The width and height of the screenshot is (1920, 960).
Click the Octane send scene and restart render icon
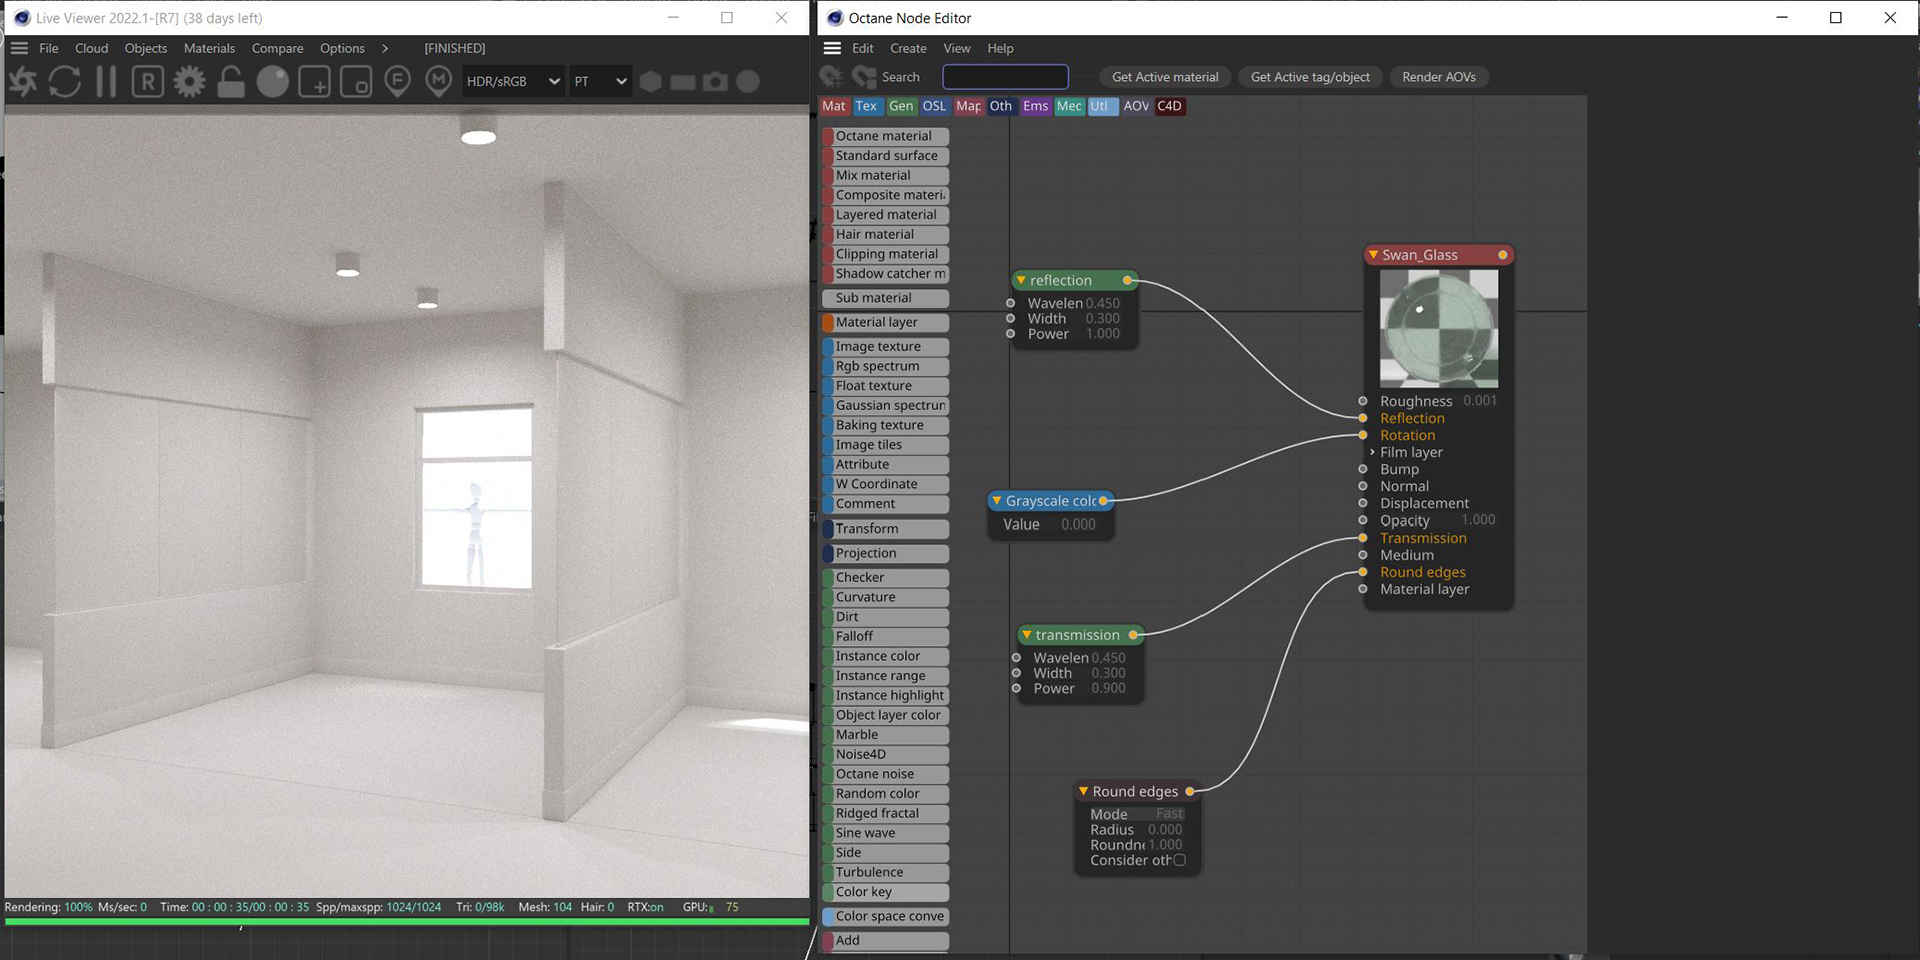pos(23,82)
